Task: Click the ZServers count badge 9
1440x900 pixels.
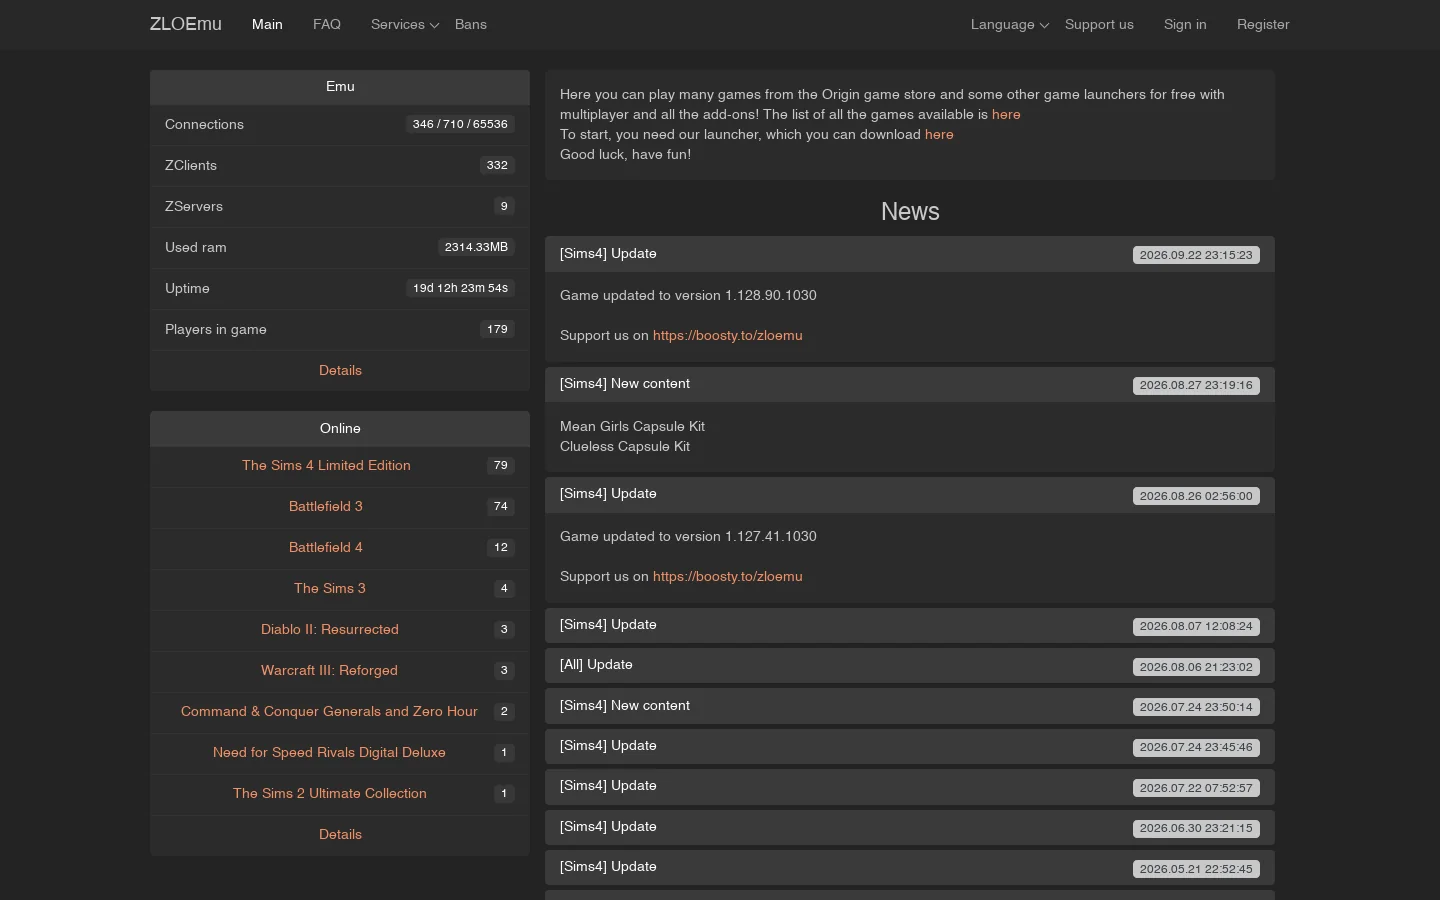Action: (504, 206)
